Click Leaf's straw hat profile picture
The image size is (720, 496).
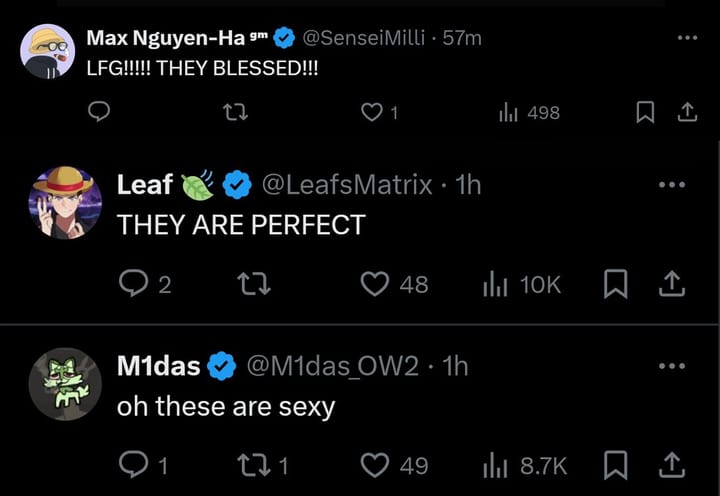pyautogui.click(x=65, y=202)
